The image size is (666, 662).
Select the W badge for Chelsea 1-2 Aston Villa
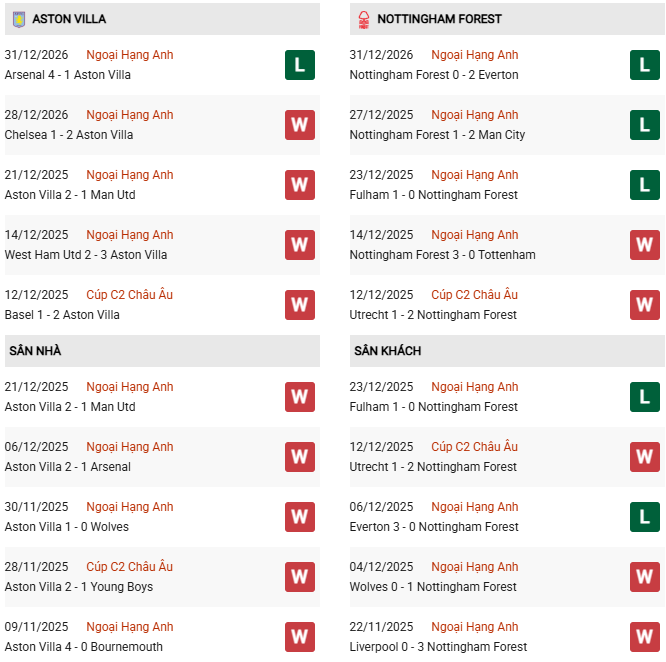pos(300,125)
